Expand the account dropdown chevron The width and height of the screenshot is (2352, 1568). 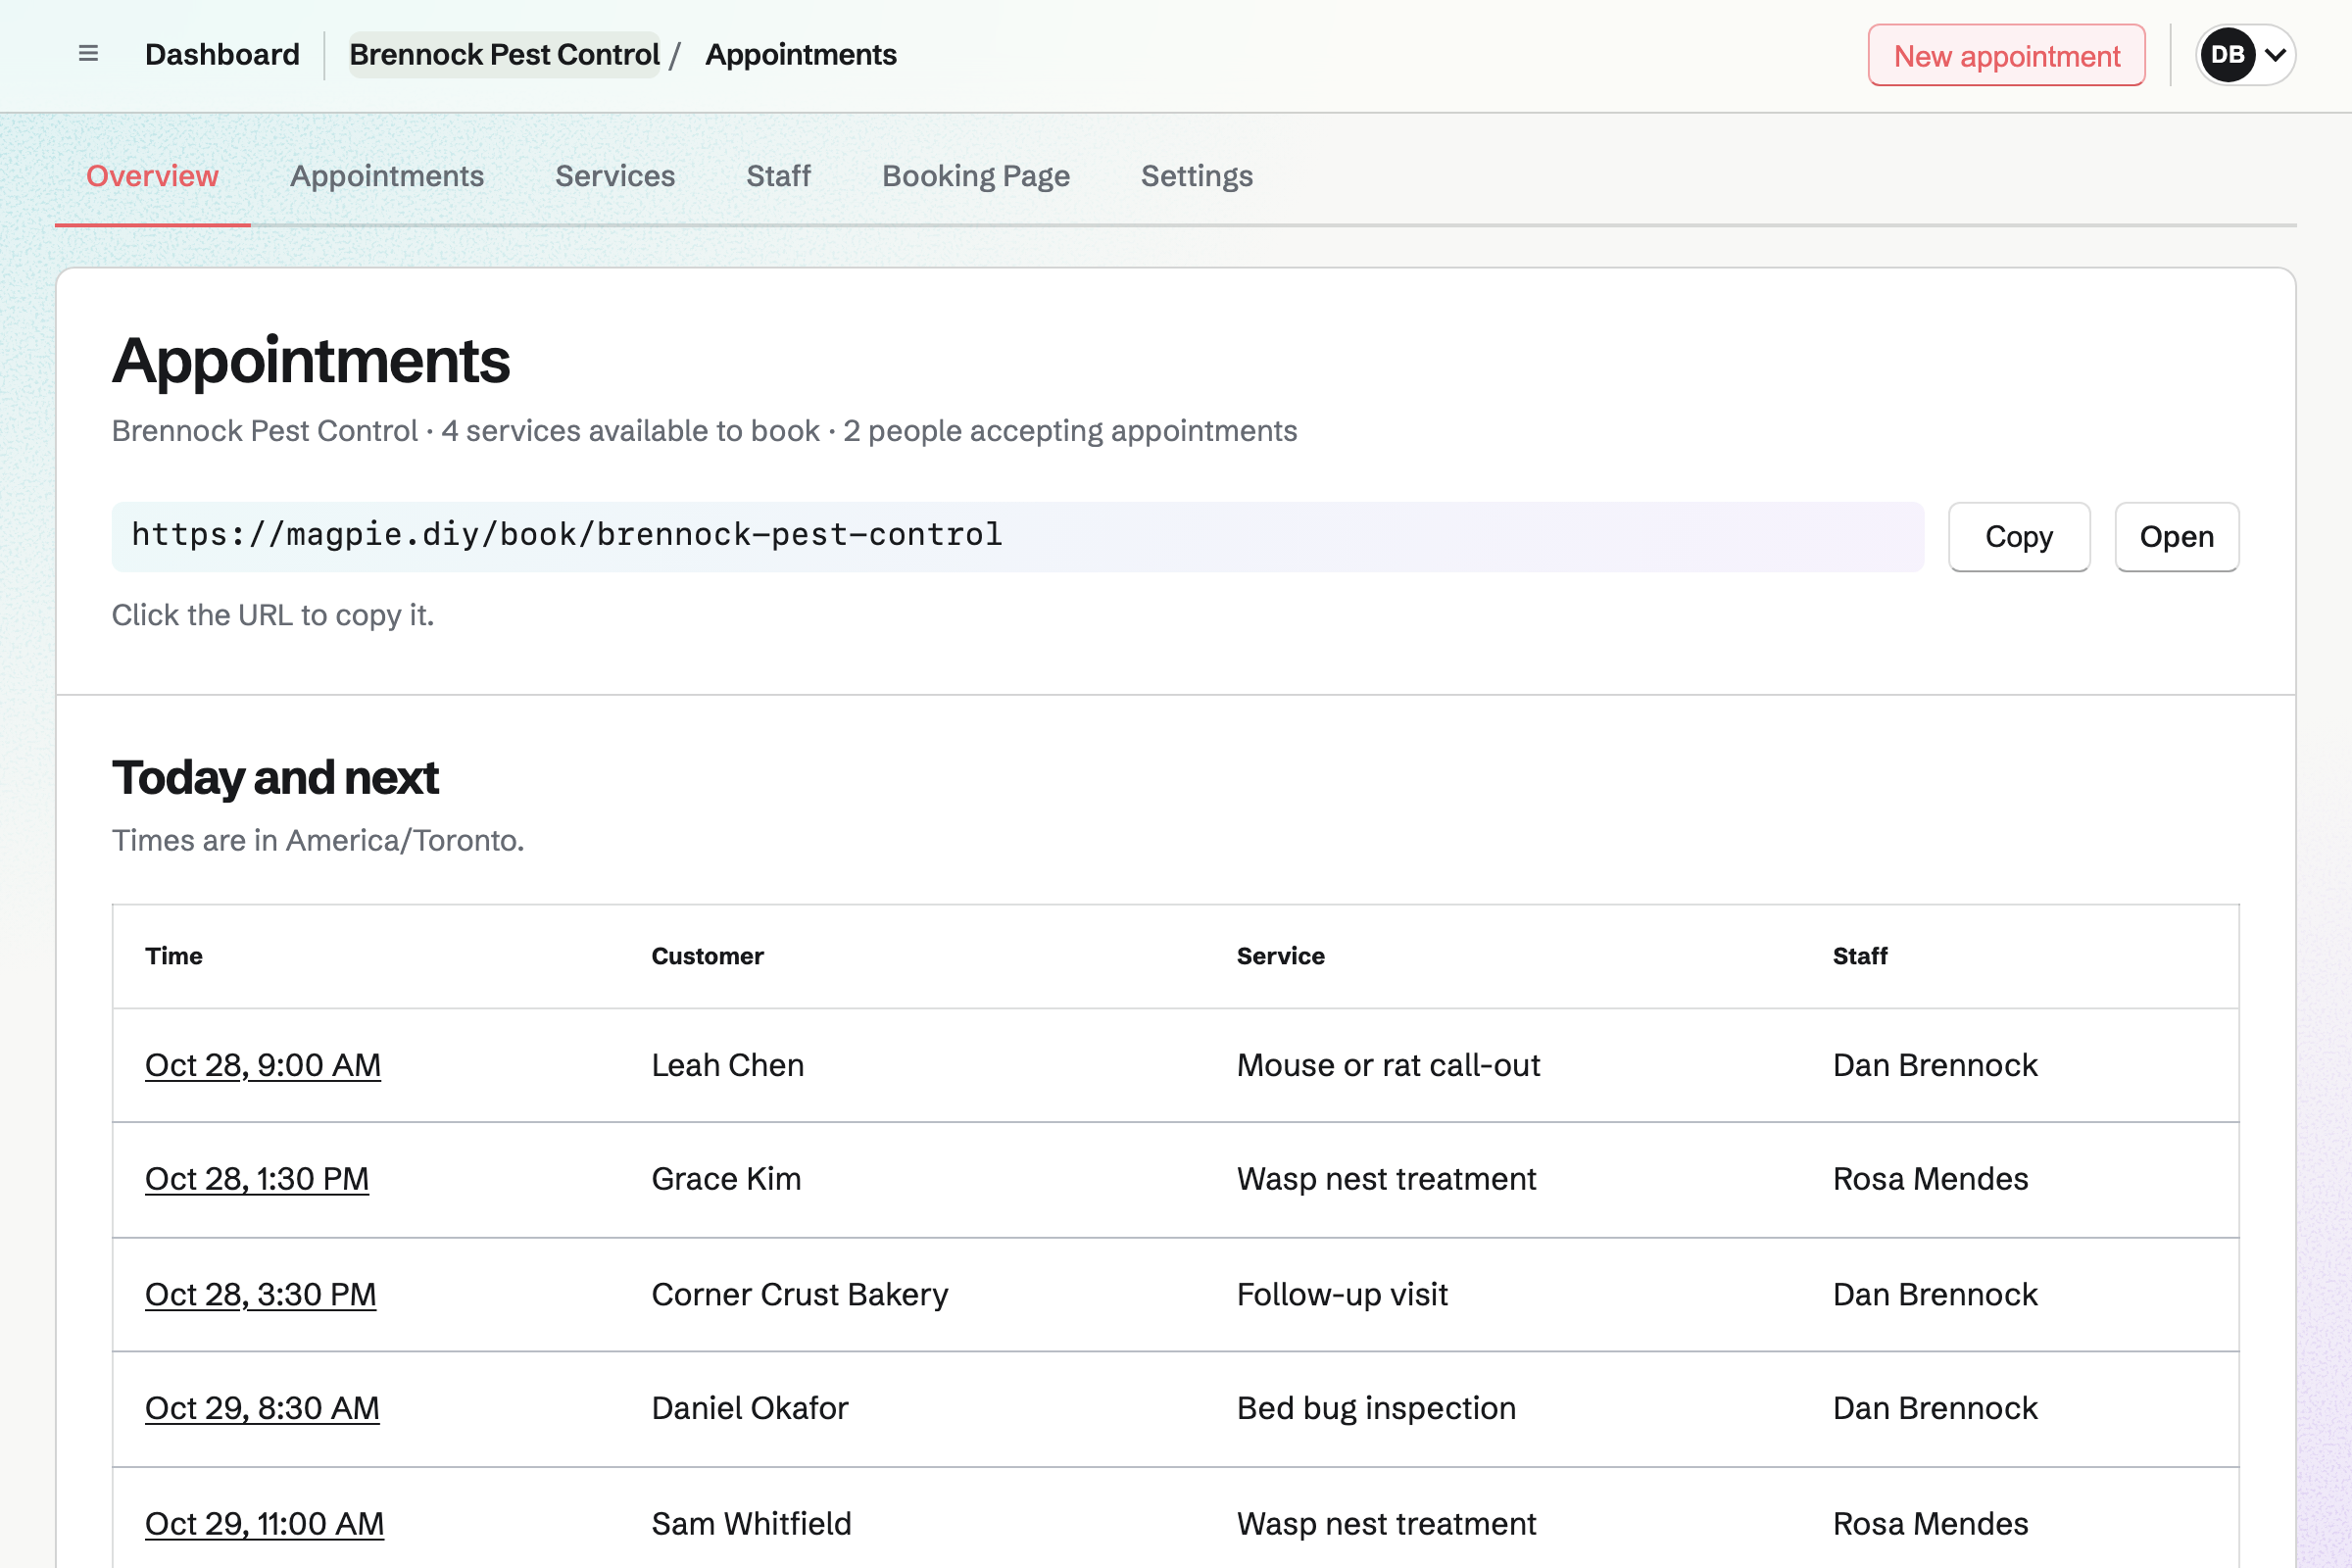click(2275, 55)
